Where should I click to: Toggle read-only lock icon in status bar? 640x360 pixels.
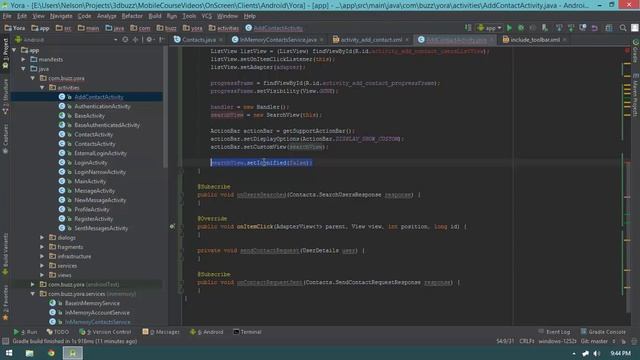623,341
